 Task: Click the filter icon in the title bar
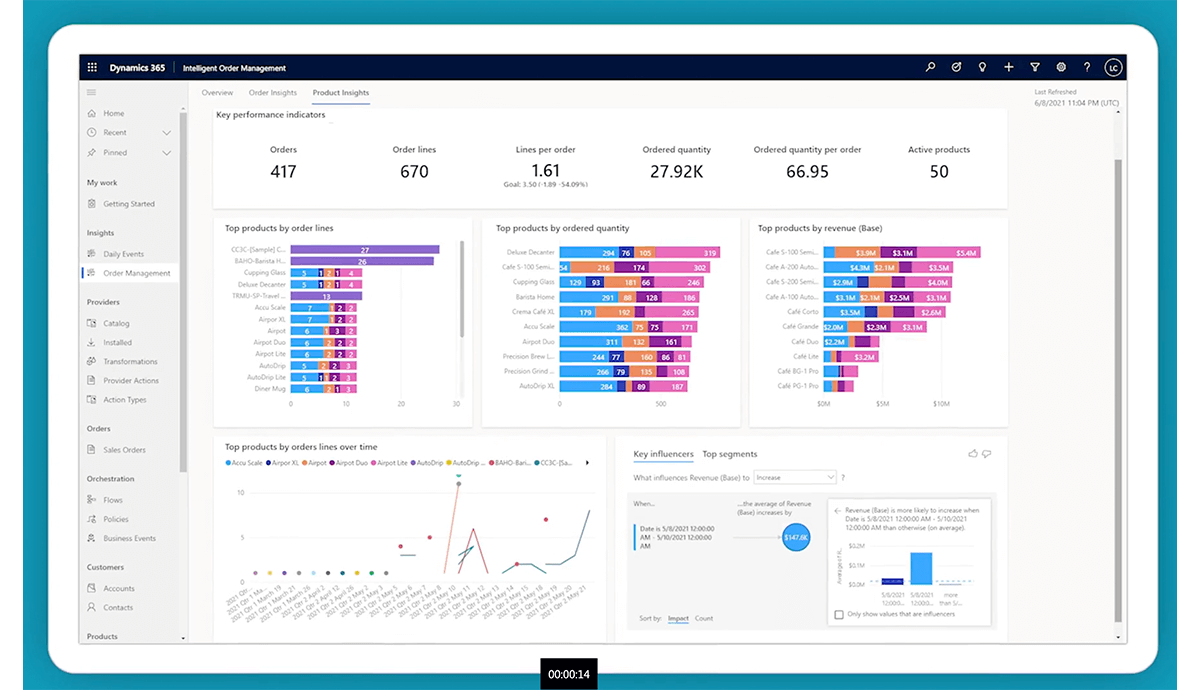coord(1035,67)
